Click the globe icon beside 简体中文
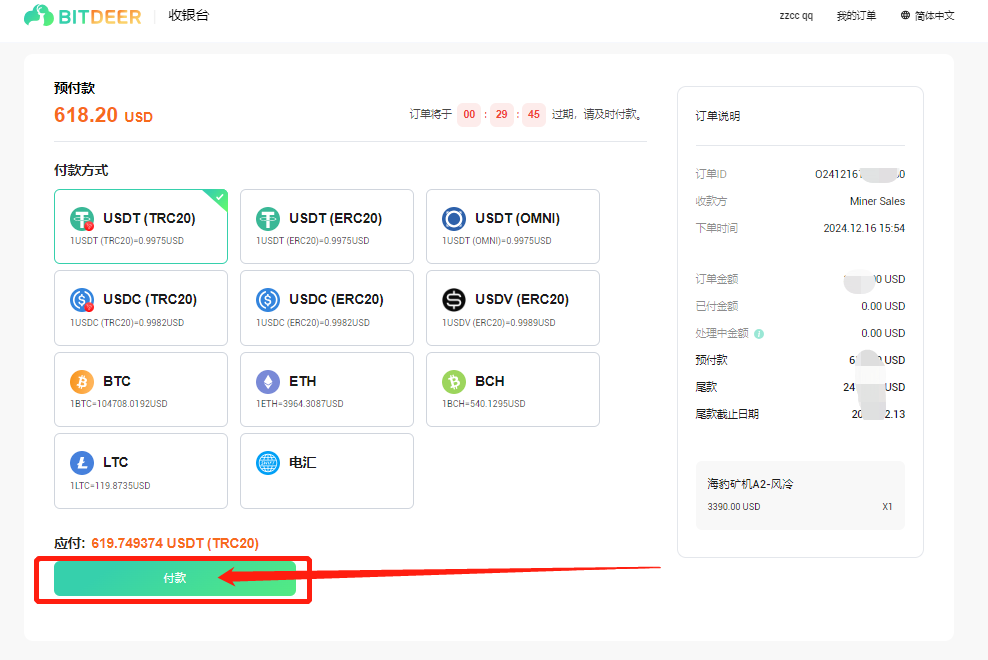 pos(905,15)
